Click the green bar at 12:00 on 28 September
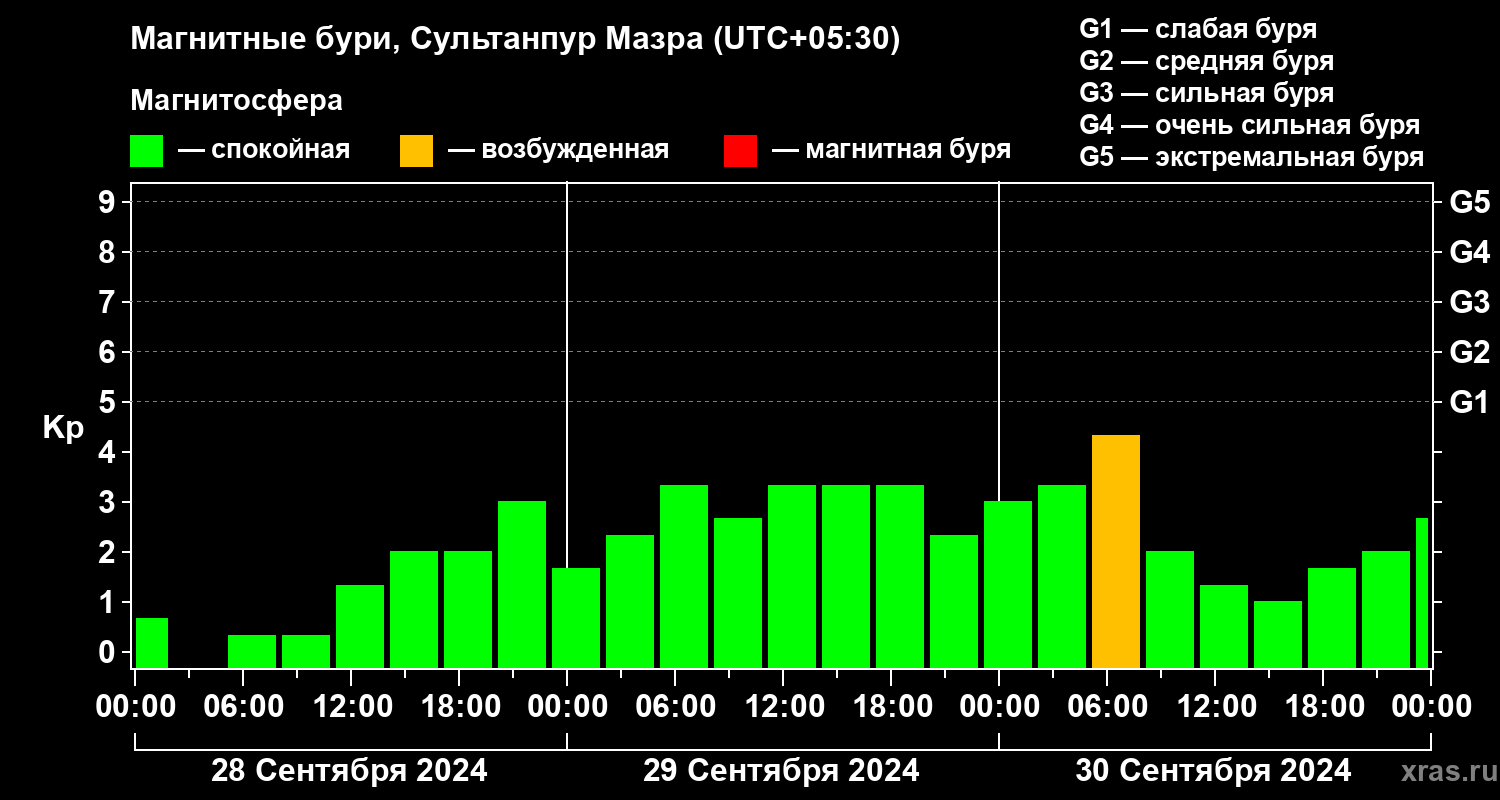1500x800 pixels. coord(360,626)
